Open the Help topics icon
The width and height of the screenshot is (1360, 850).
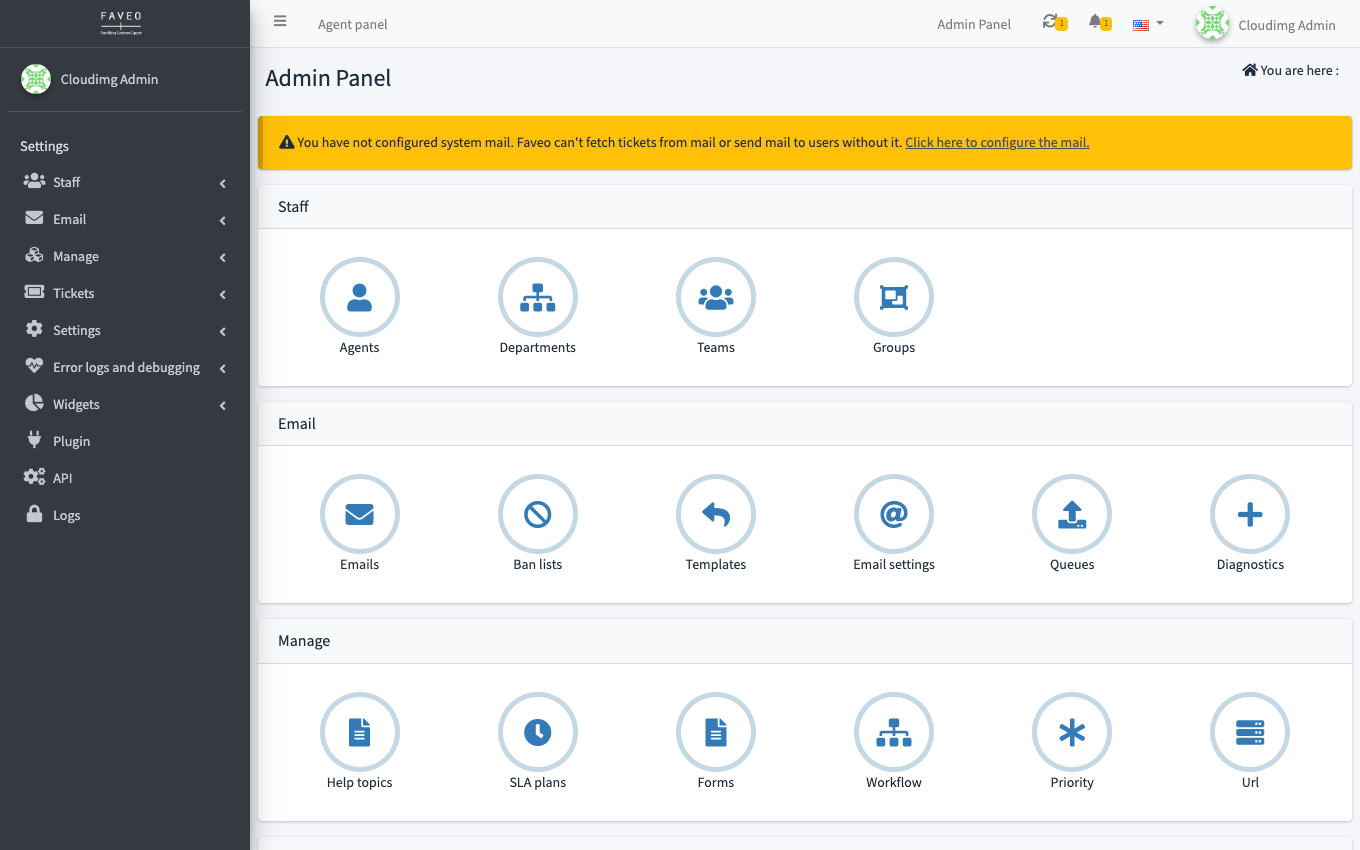coord(359,732)
